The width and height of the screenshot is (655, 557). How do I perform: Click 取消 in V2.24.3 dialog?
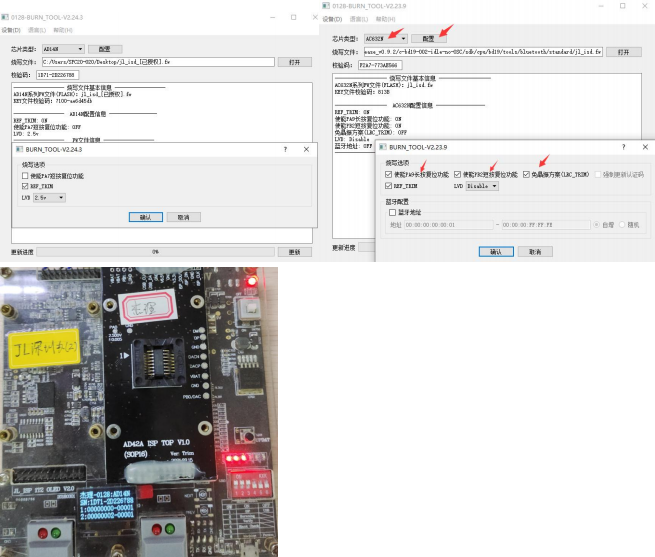click(183, 217)
